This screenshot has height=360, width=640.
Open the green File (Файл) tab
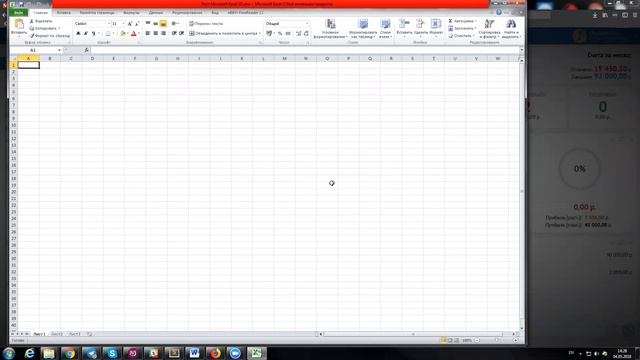tap(18, 13)
